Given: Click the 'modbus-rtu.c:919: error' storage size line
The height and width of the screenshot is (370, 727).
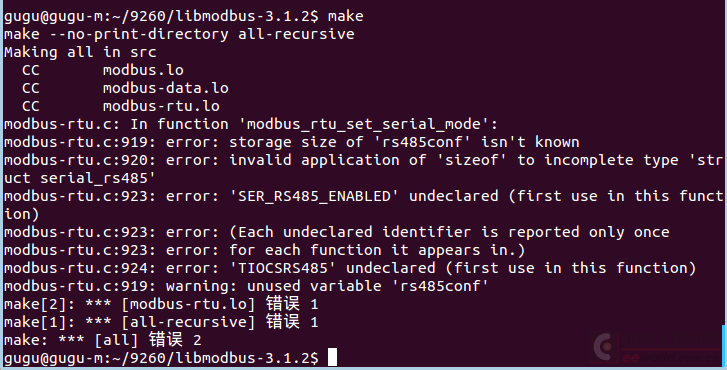Looking at the screenshot, I should (x=292, y=142).
